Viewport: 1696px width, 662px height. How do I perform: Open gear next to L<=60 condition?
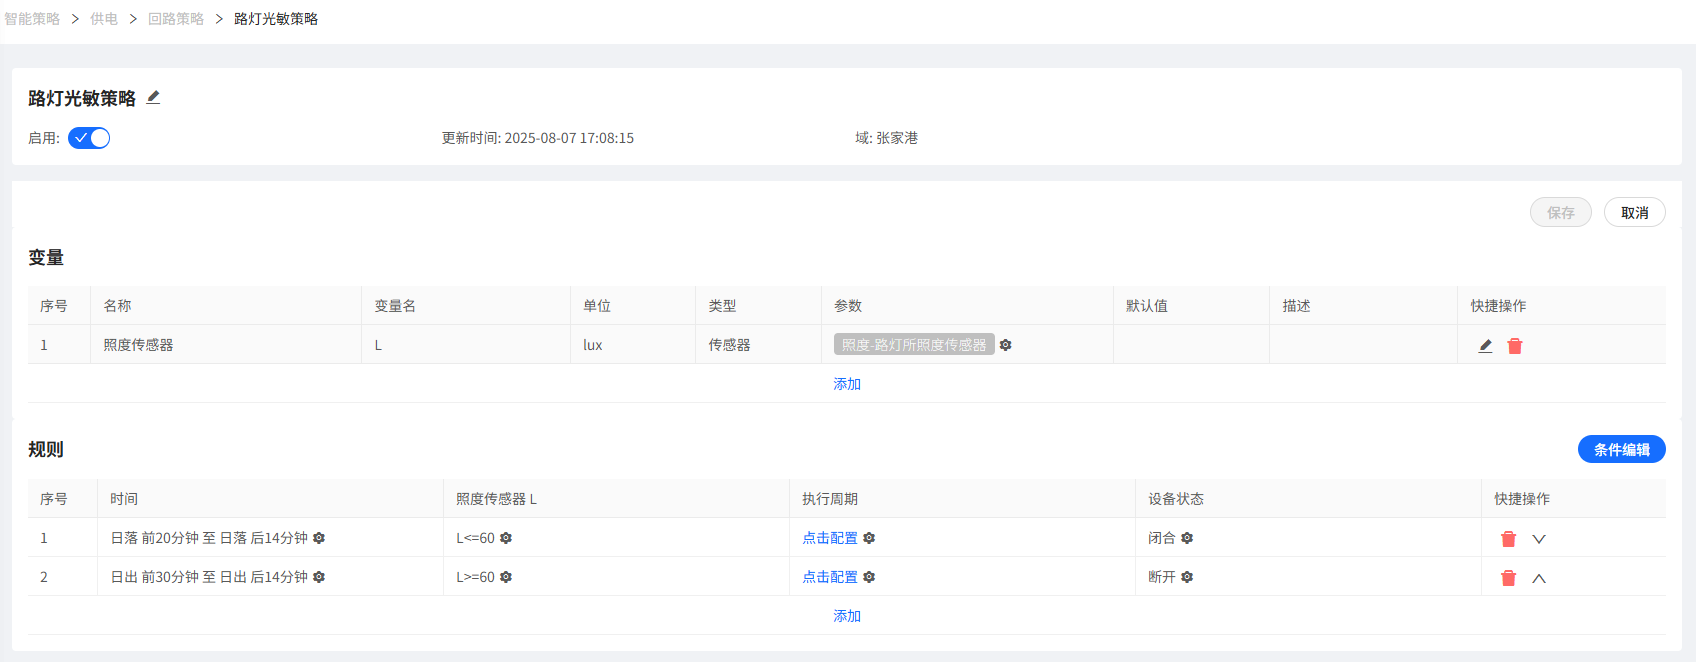506,538
